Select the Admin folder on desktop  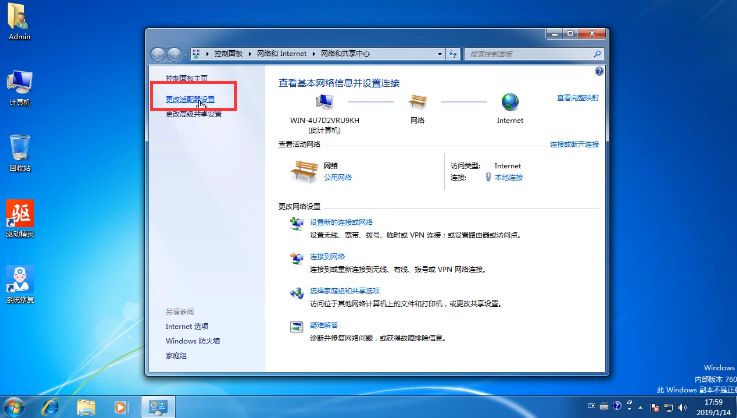tap(20, 22)
